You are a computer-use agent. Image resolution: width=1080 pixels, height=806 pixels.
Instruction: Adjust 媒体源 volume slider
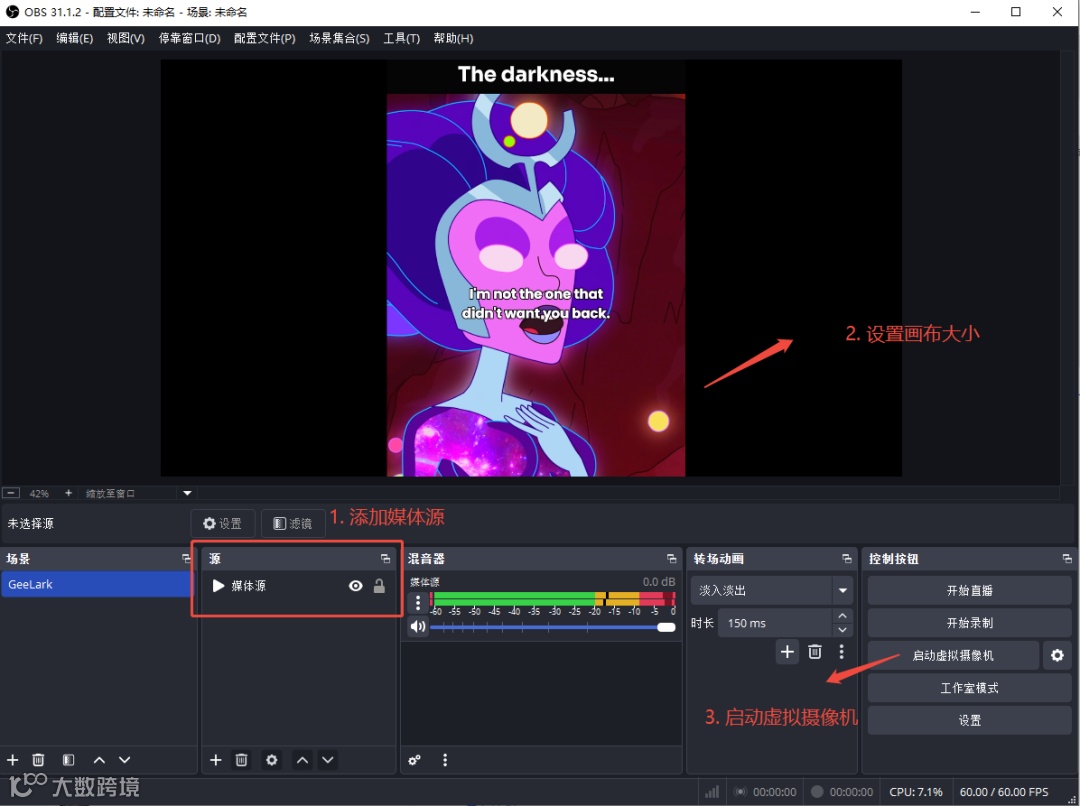552,627
